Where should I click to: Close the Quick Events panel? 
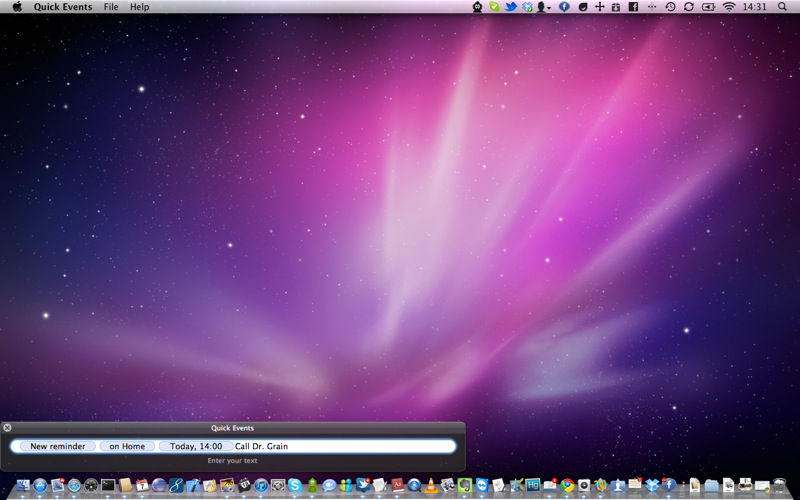point(7,428)
